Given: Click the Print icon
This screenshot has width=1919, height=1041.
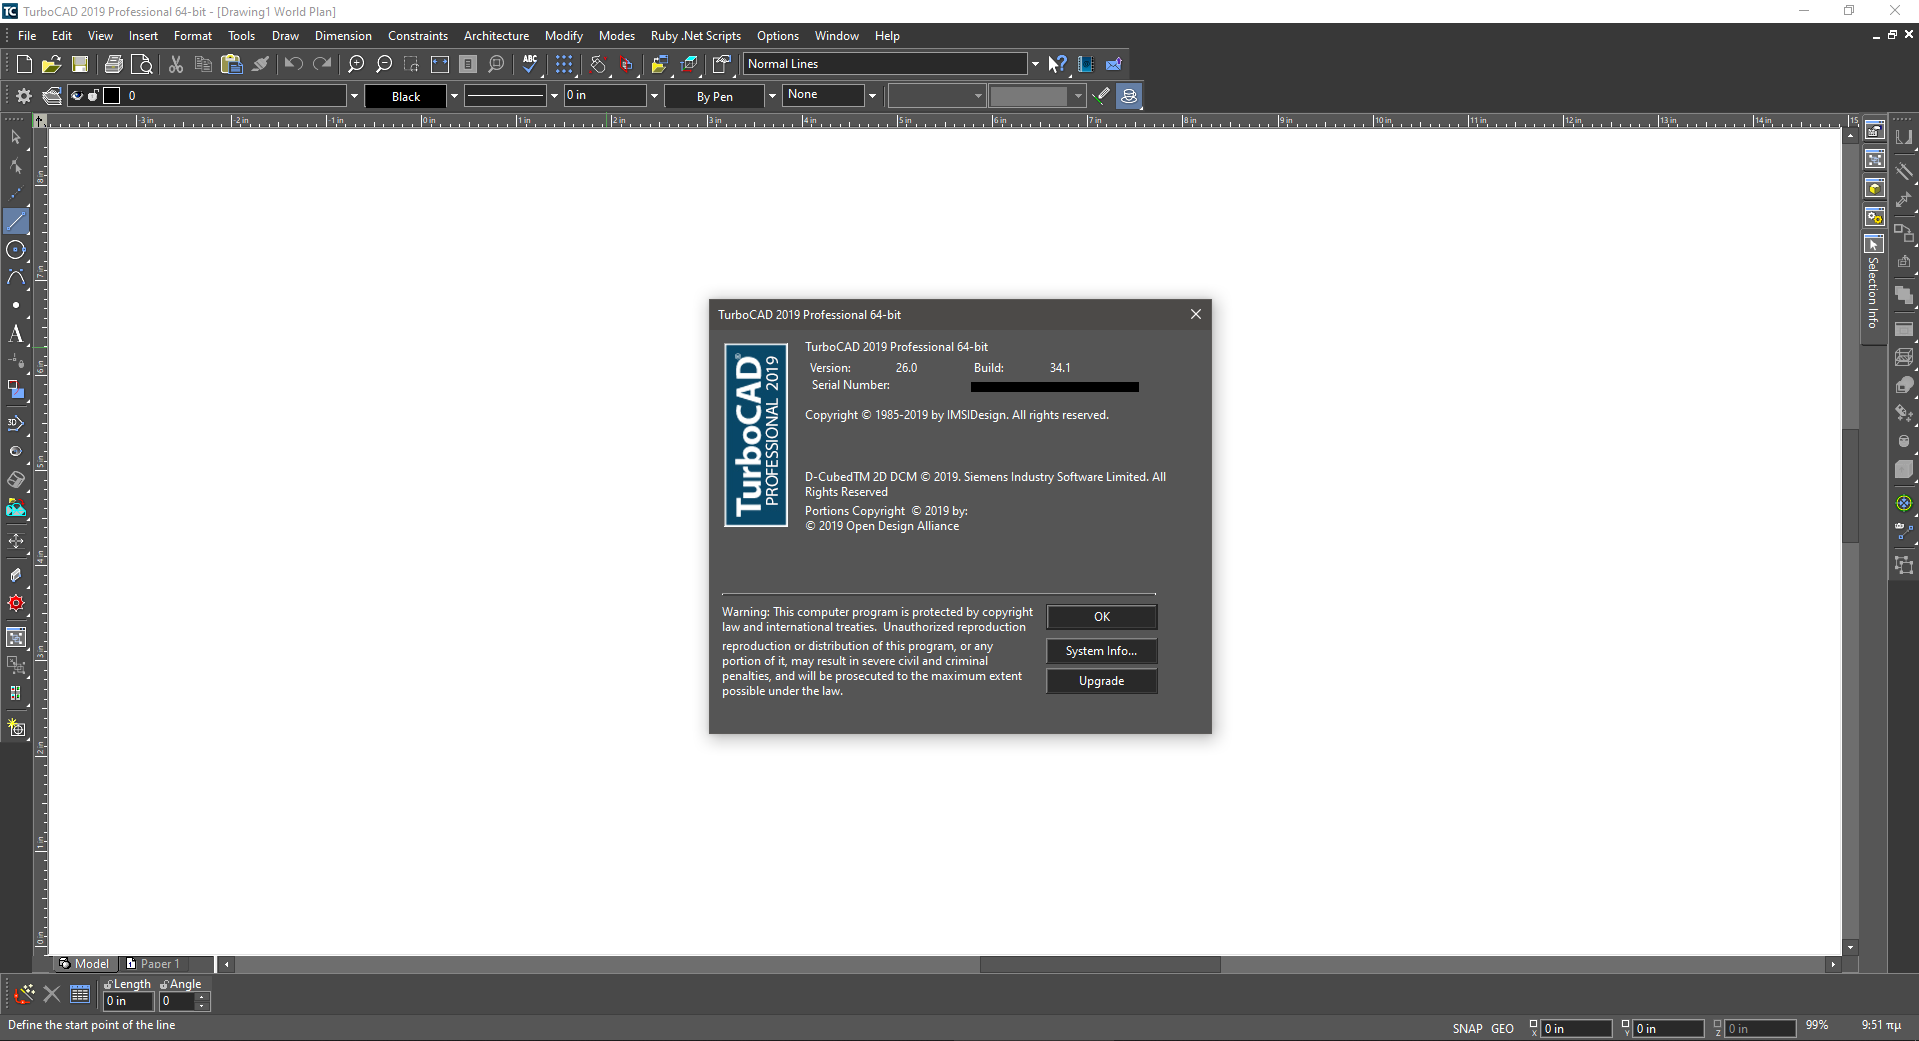Looking at the screenshot, I should pyautogui.click(x=114, y=64).
